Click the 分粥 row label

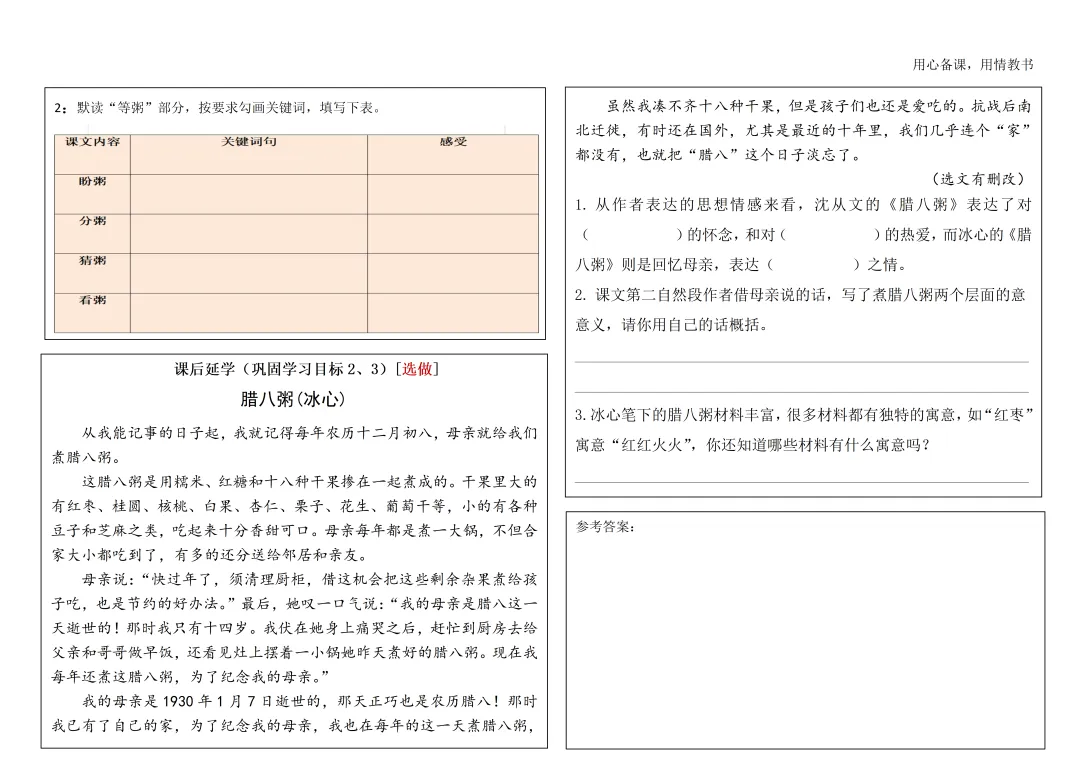[92, 220]
